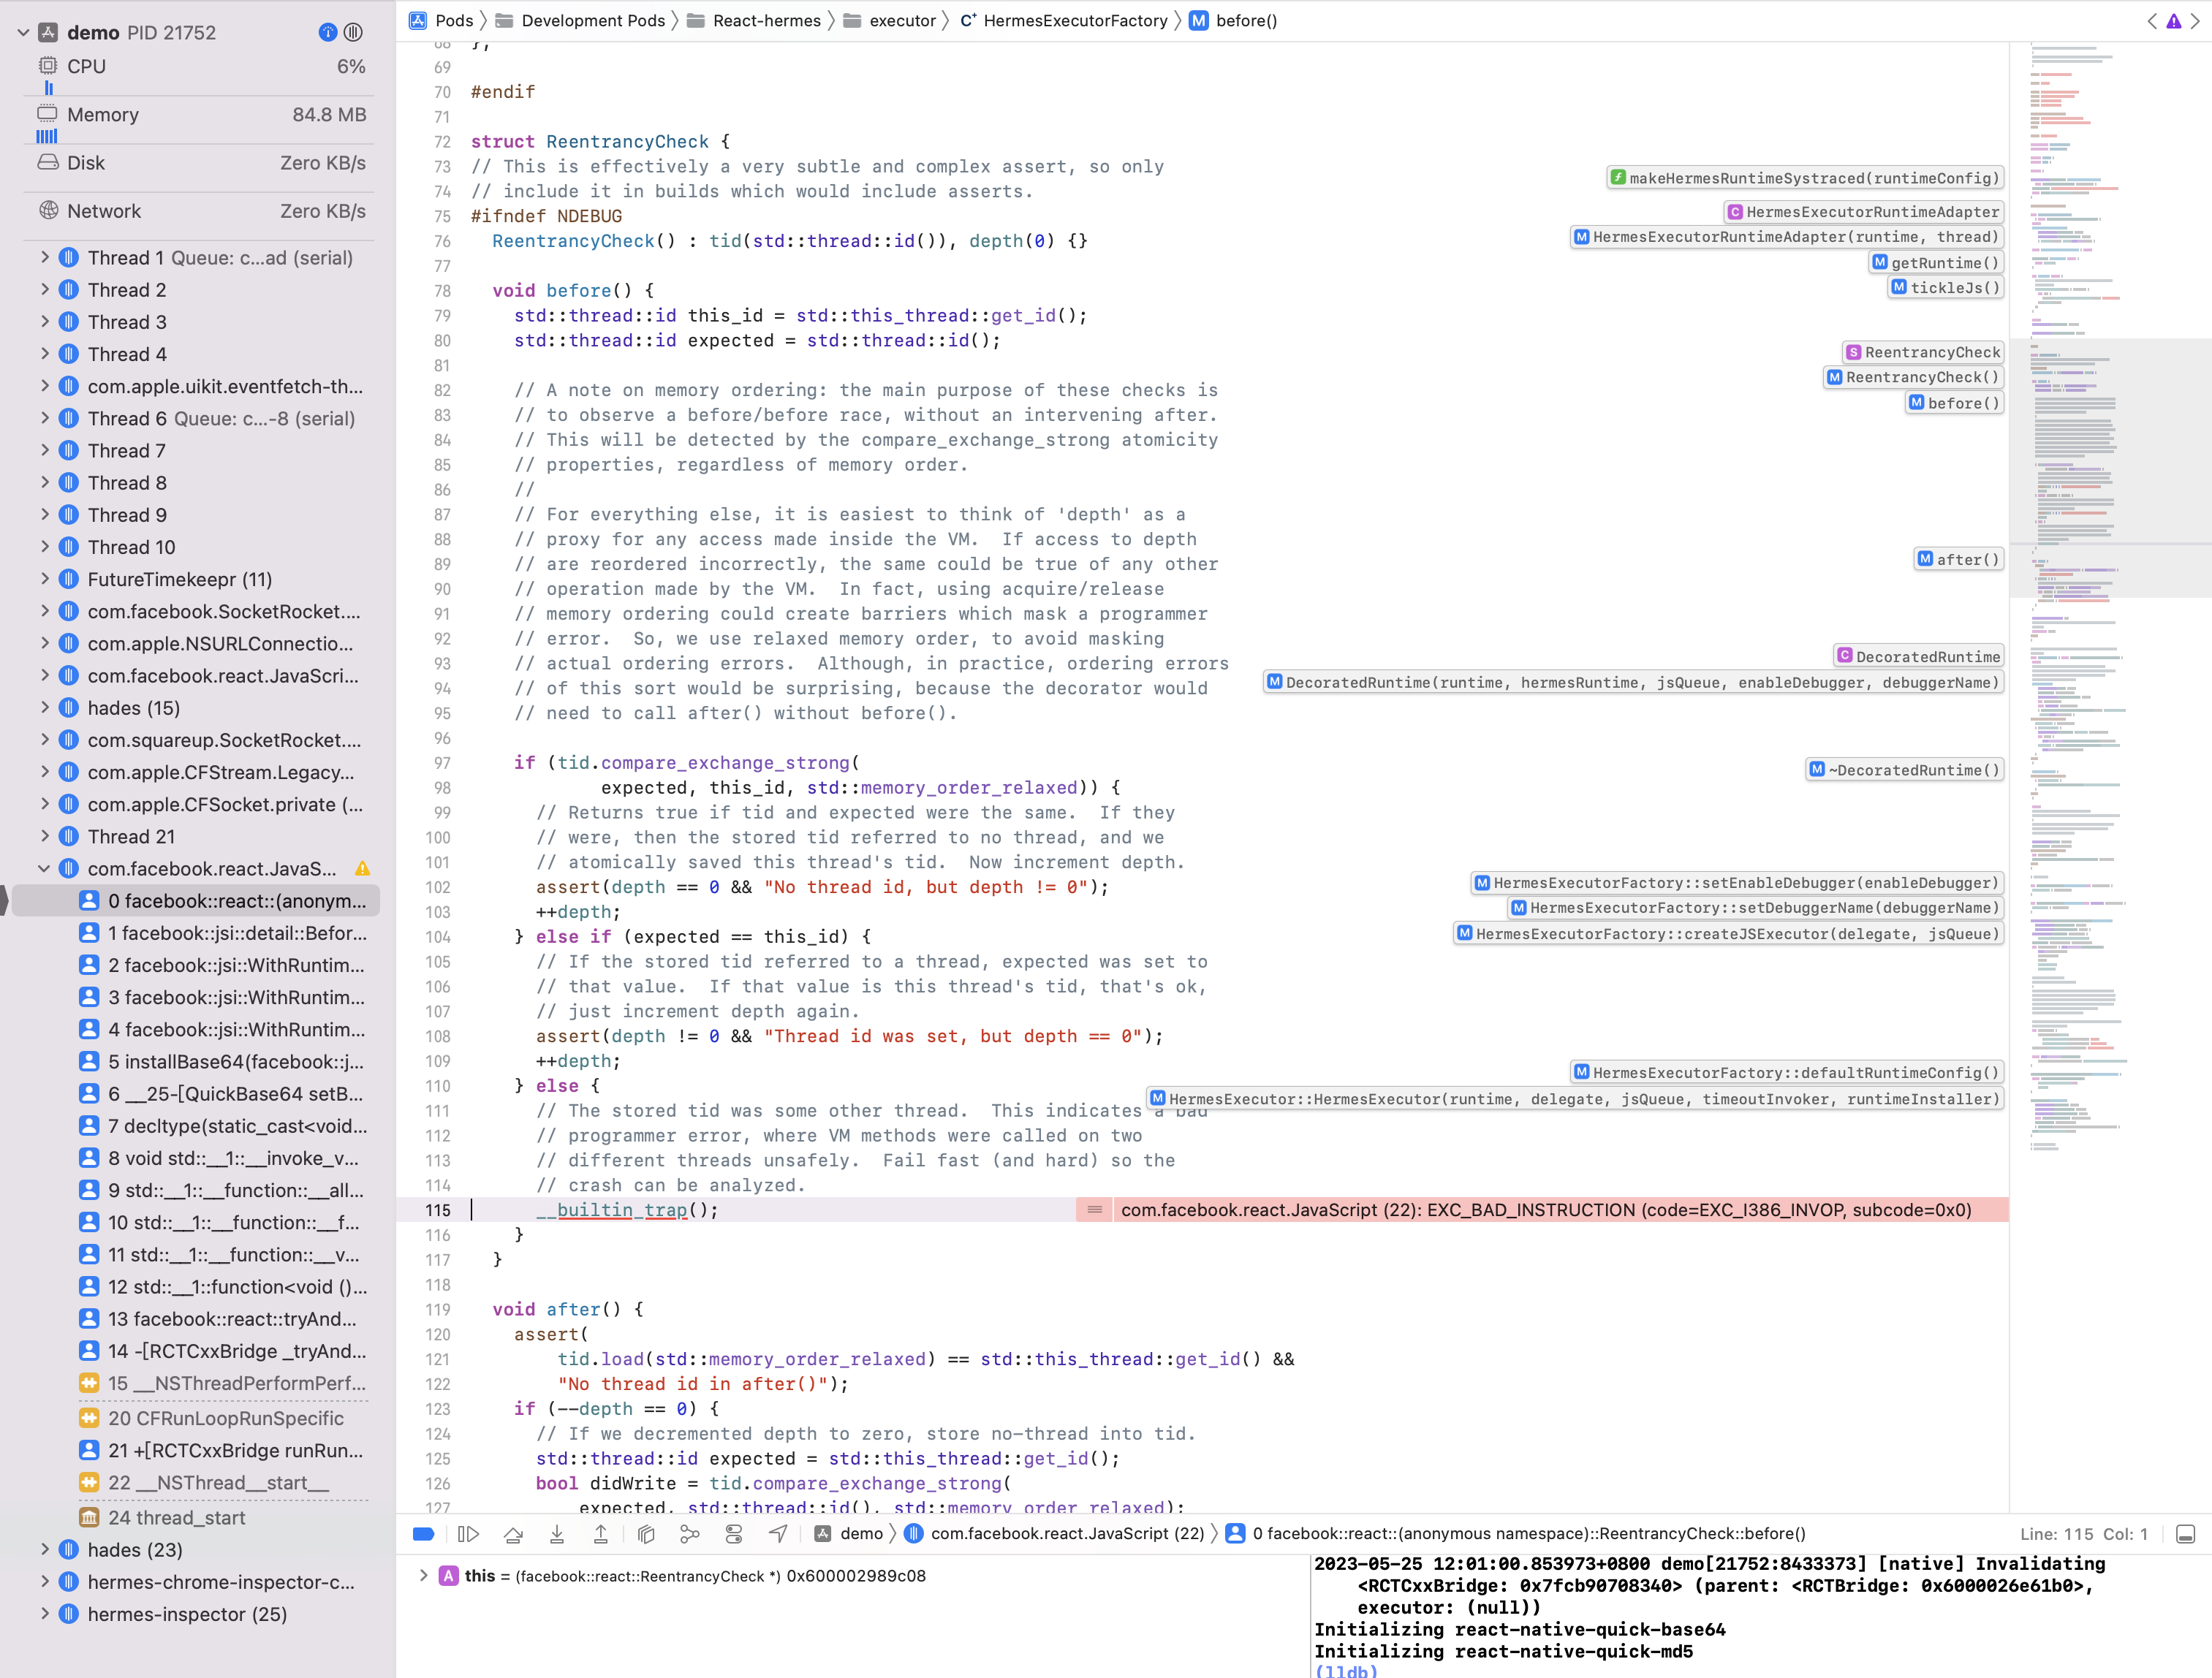Image resolution: width=2212 pixels, height=1678 pixels.
Task: Expand Thread 2 in the debug navigator
Action: 44,290
